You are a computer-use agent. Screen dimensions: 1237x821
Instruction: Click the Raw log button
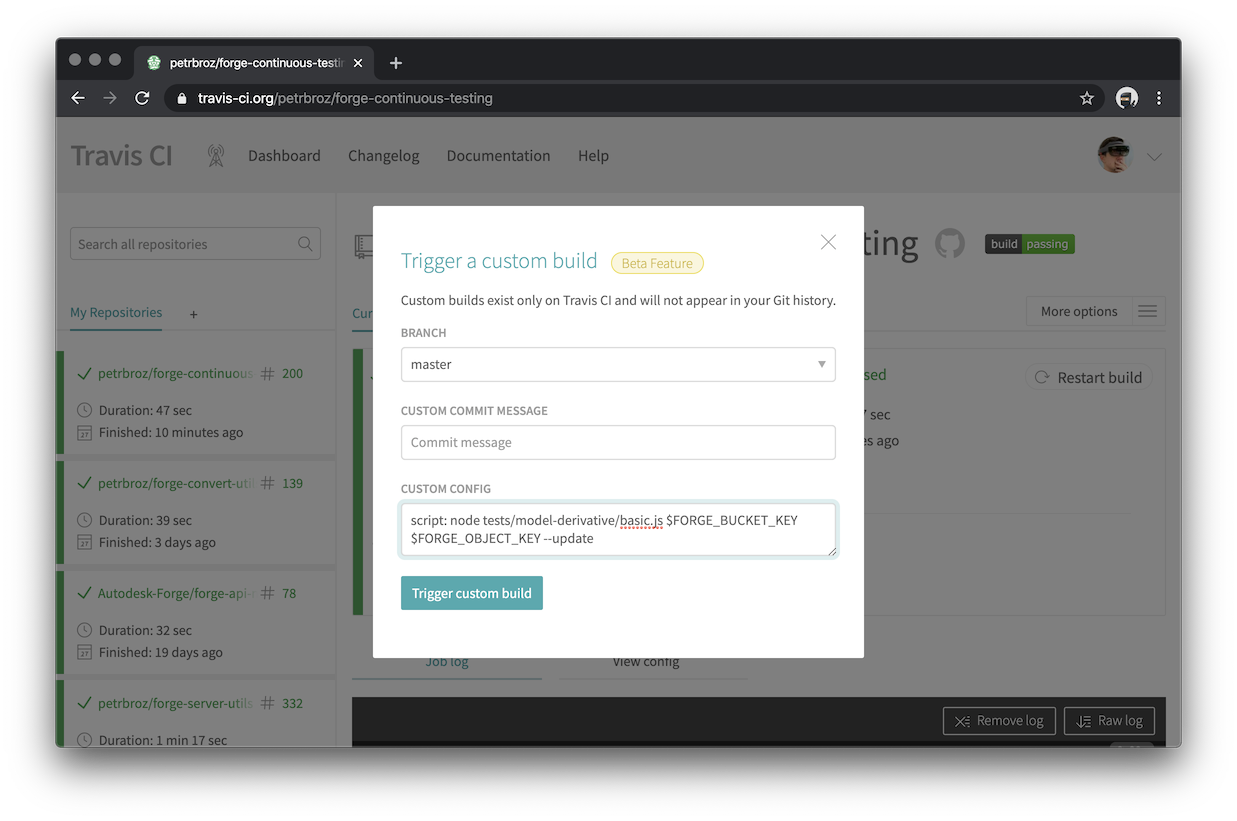pos(1110,720)
